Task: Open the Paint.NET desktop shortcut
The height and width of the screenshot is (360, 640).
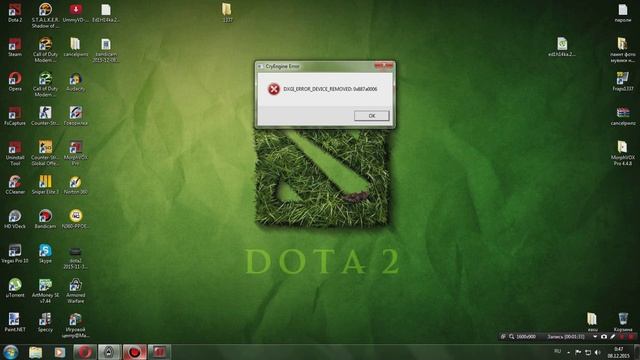Action: point(15,322)
